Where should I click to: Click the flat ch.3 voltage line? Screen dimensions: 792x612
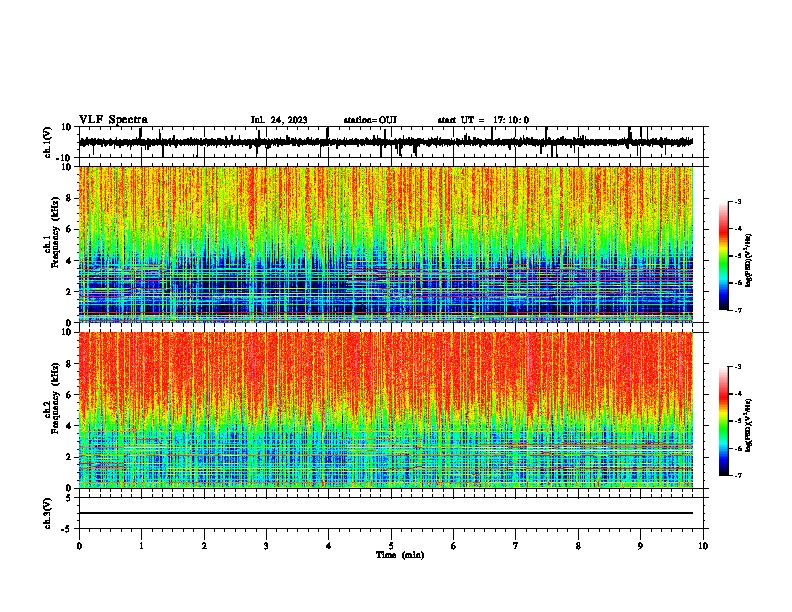point(386,513)
